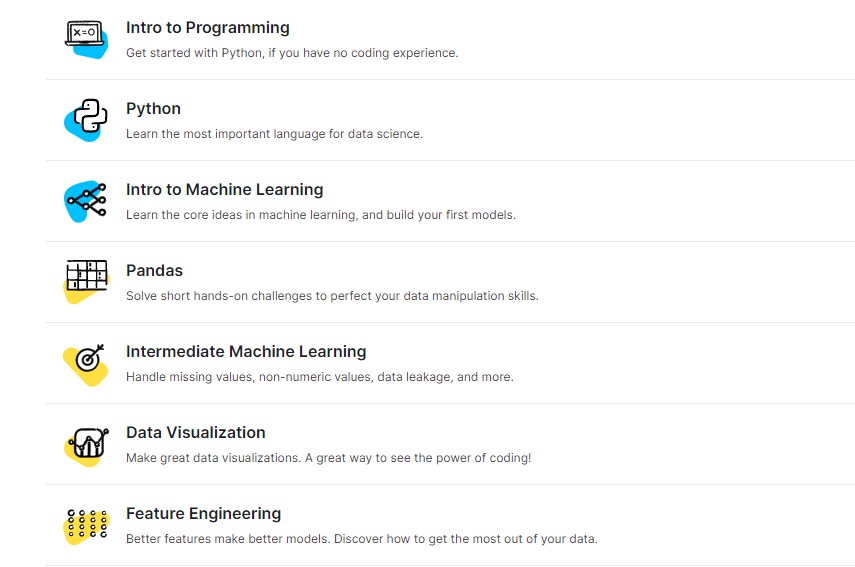The image size is (855, 567).
Task: Select 'Solve short hands-on challenges' description
Action: pos(332,295)
